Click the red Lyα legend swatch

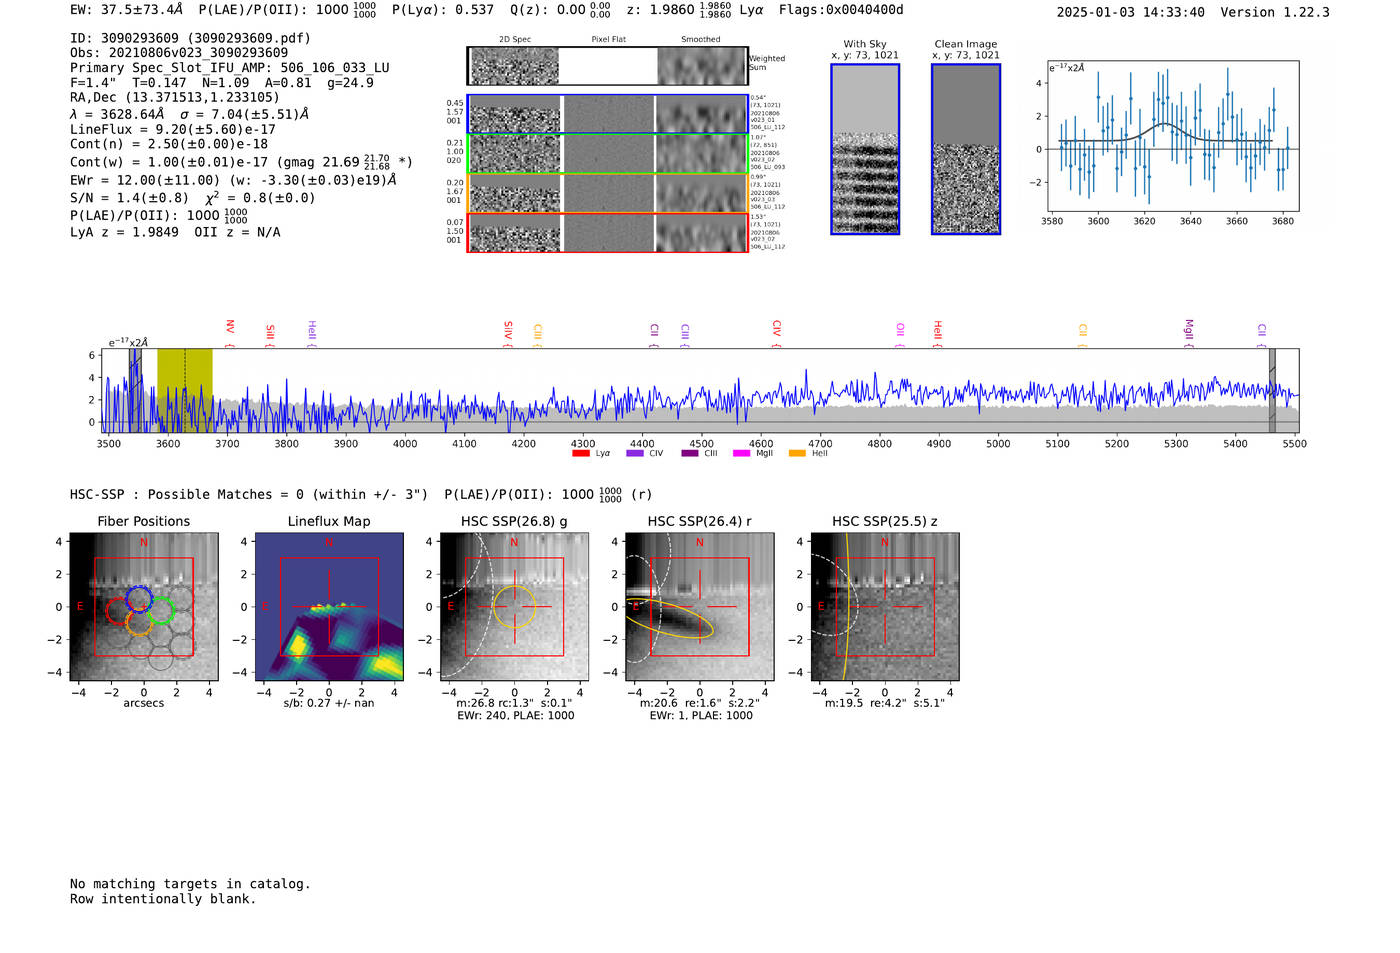click(580, 454)
